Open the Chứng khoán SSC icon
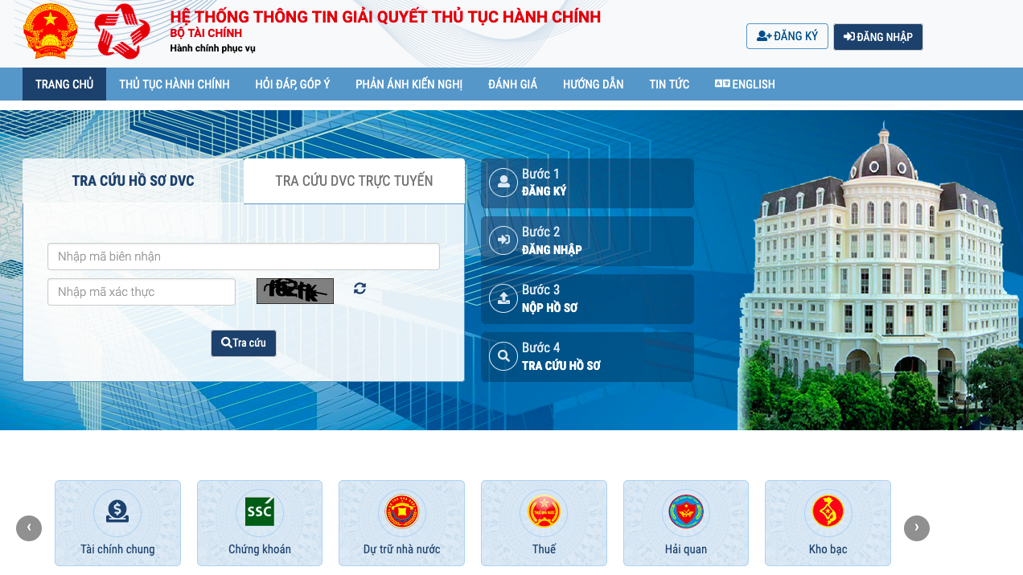This screenshot has height=575, width=1023. point(260,511)
